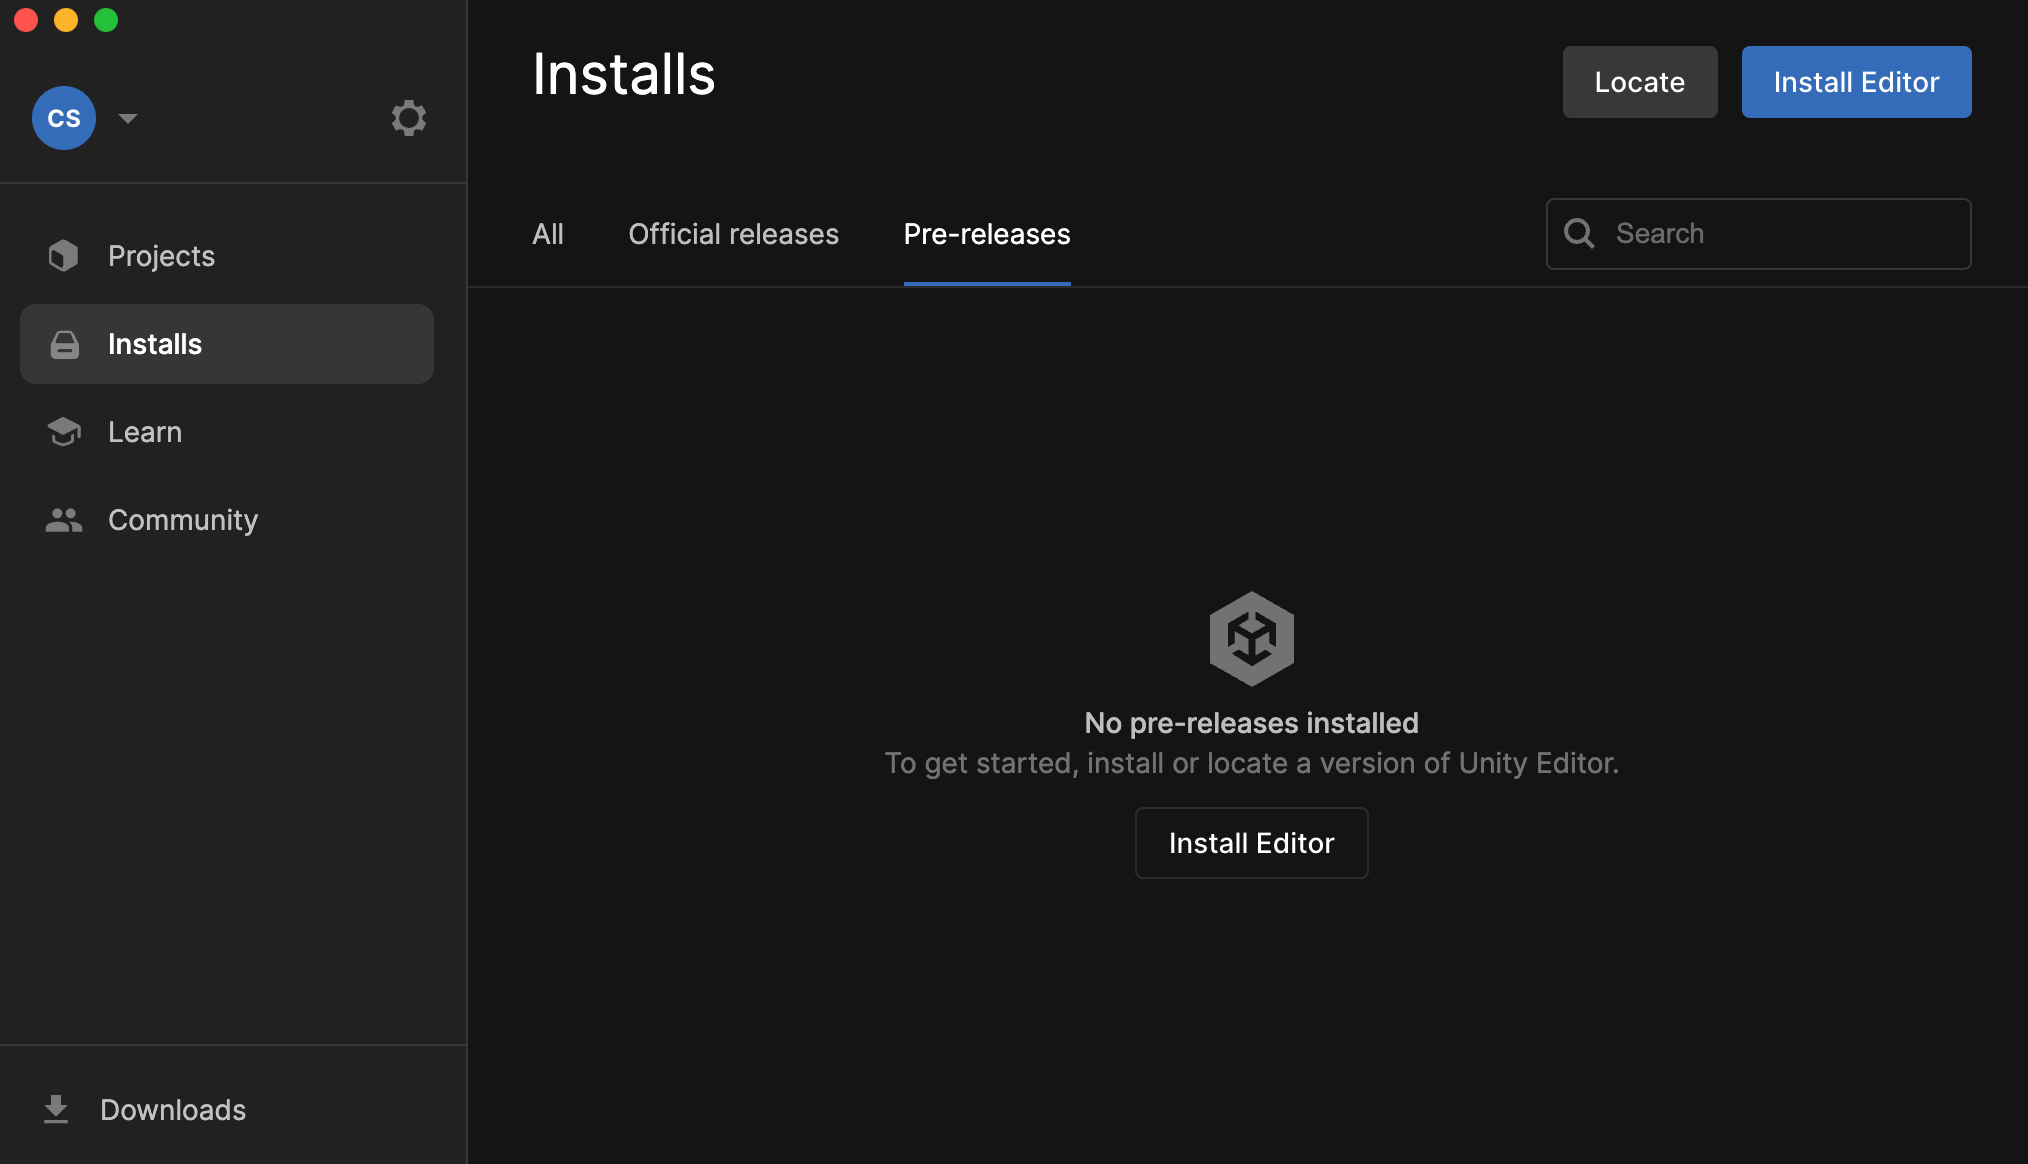Click the Installs page heading
Image resolution: width=2028 pixels, height=1164 pixels.
(x=624, y=74)
